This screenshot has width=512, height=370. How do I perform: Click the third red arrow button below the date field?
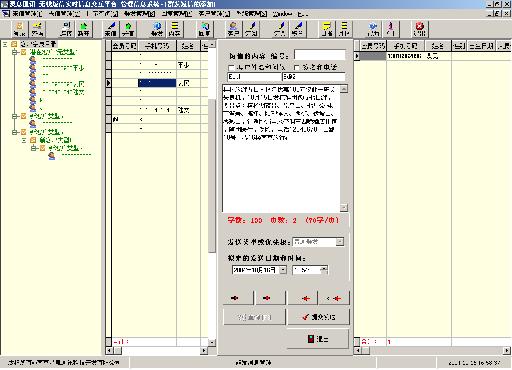tap(303, 298)
